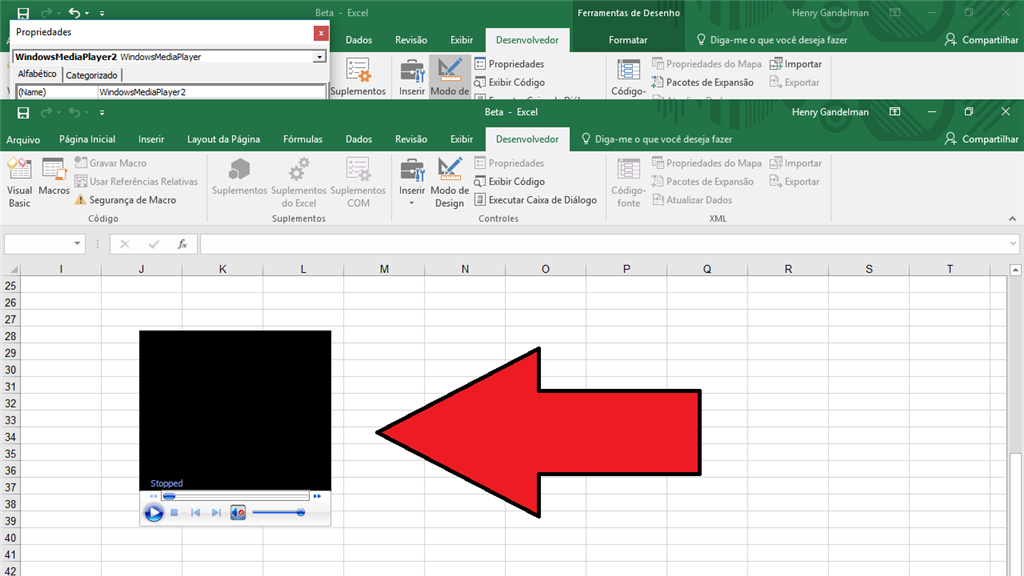Viewport: 1024px width, 576px height.
Task: Toggle Usar Referências Relativas
Action: 136,182
